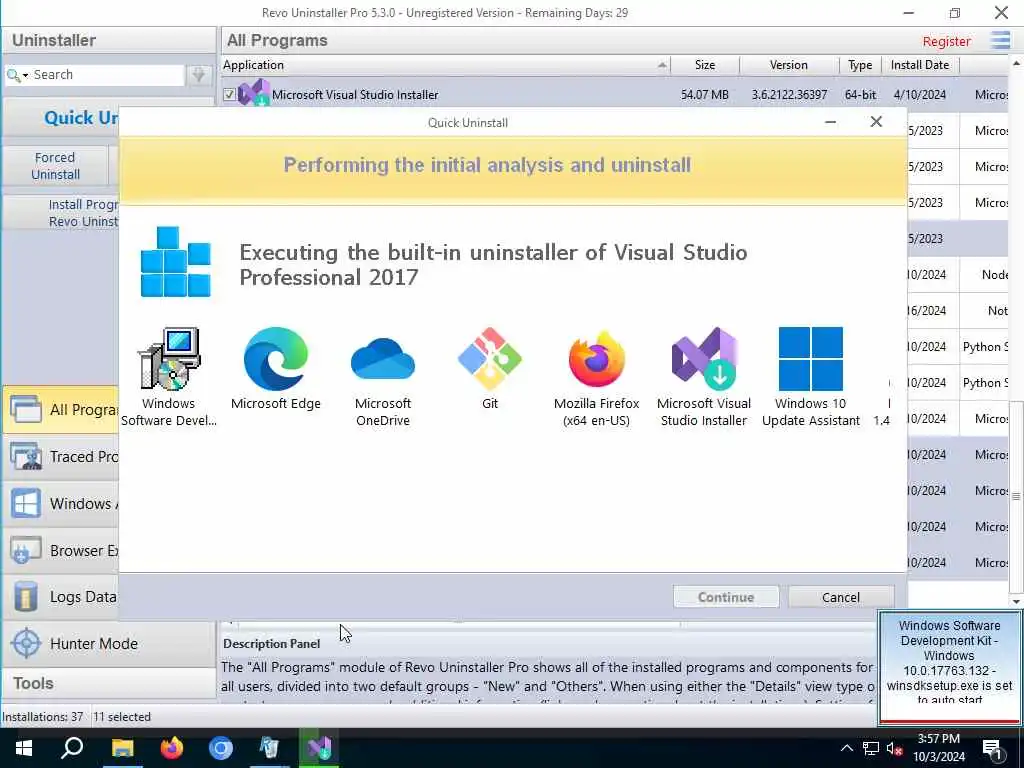Image resolution: width=1024 pixels, height=768 pixels.
Task: Uncheck Microsoft Visual Studio Installer checkbox
Action: coord(229,95)
